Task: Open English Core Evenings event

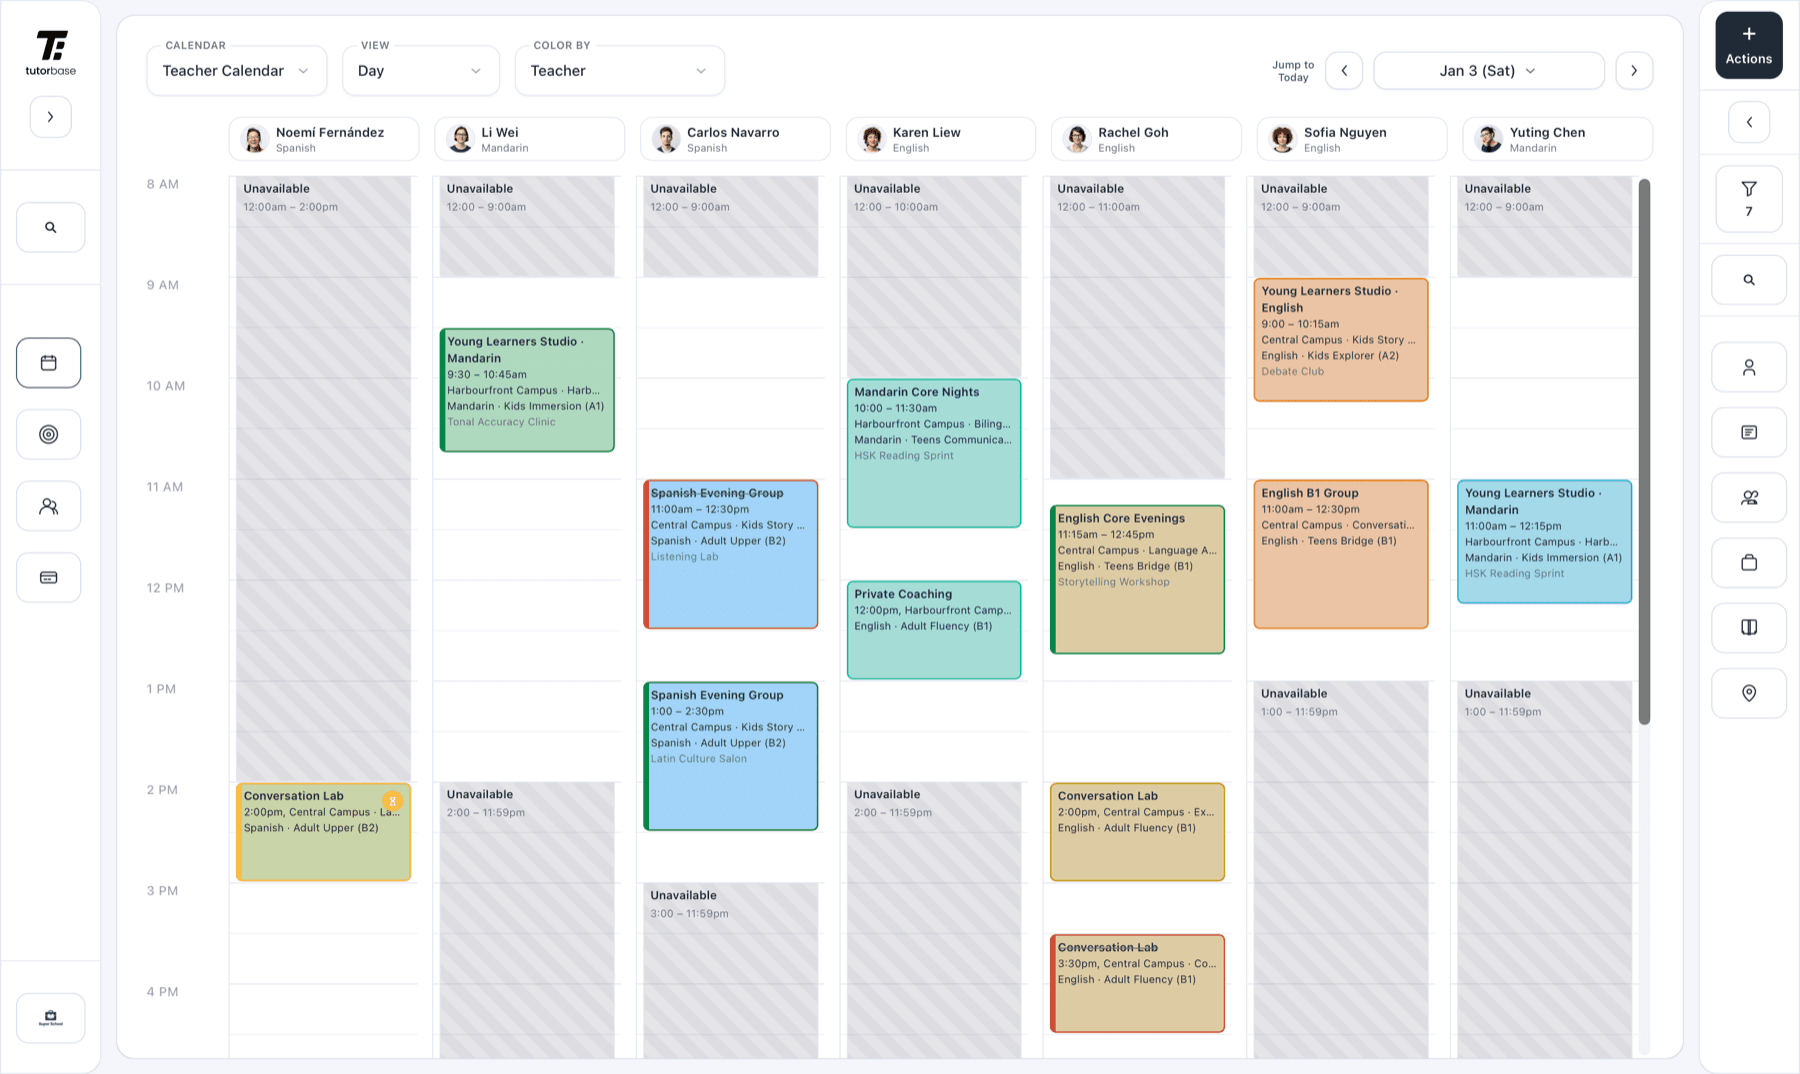Action: (1138, 579)
